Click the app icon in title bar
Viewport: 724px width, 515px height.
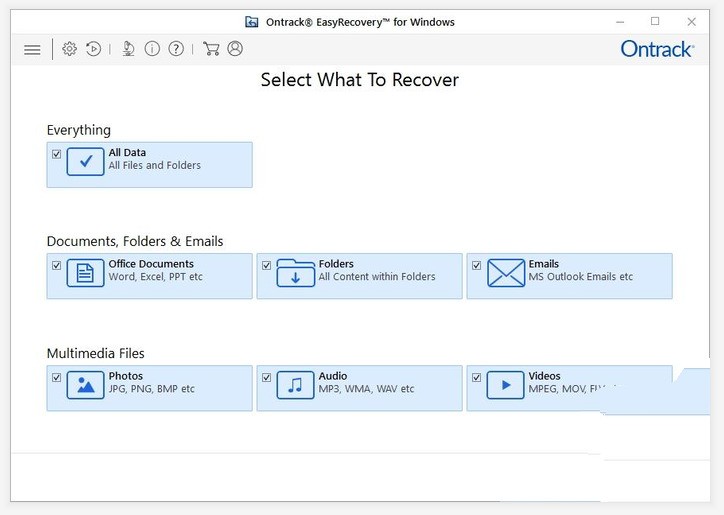[252, 22]
